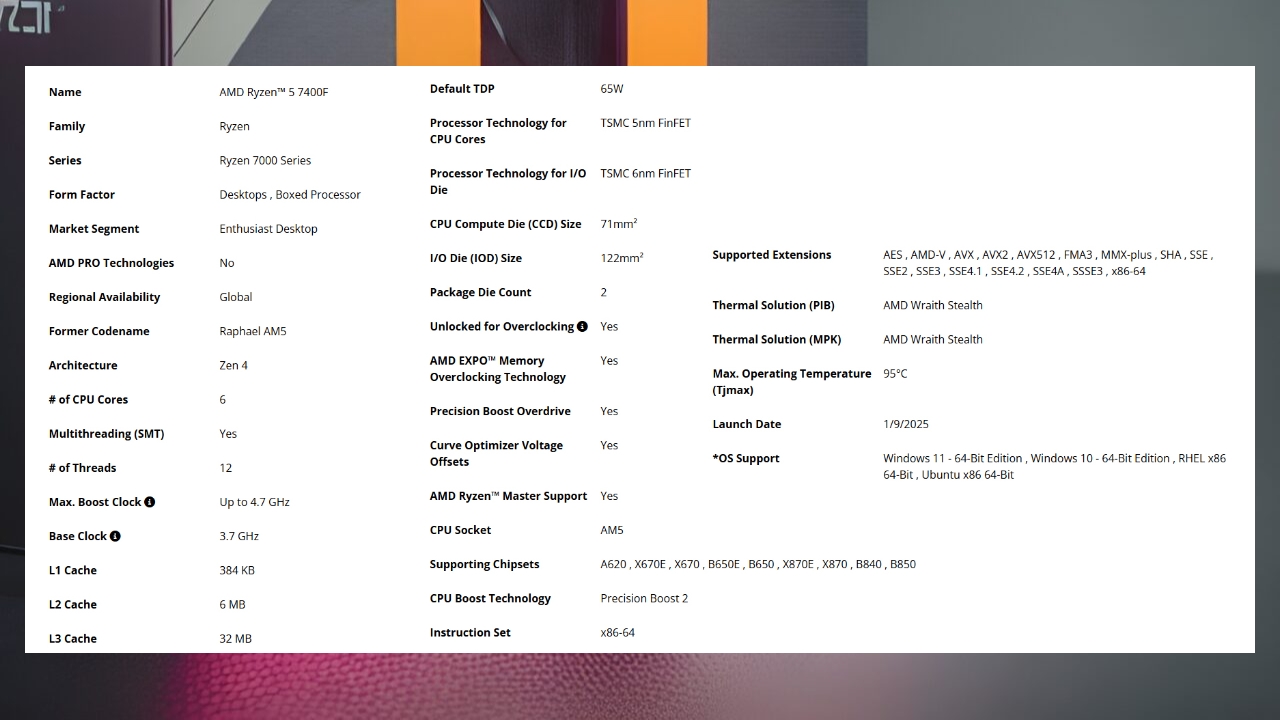Viewport: 1280px width, 720px height.
Task: Select the TDP value 65W
Action: 612,89
